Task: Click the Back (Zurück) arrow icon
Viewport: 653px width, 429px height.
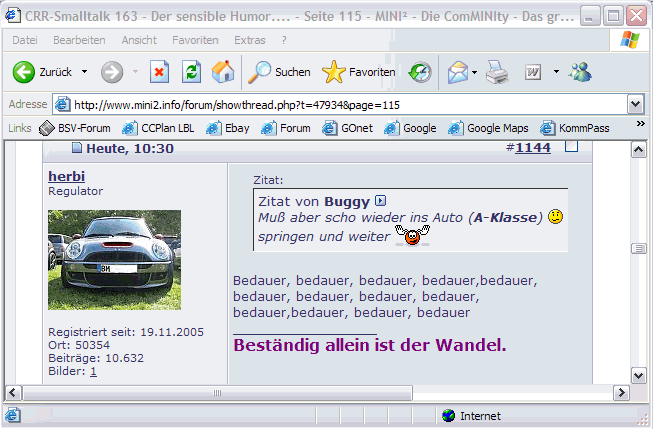Action: pos(24,72)
